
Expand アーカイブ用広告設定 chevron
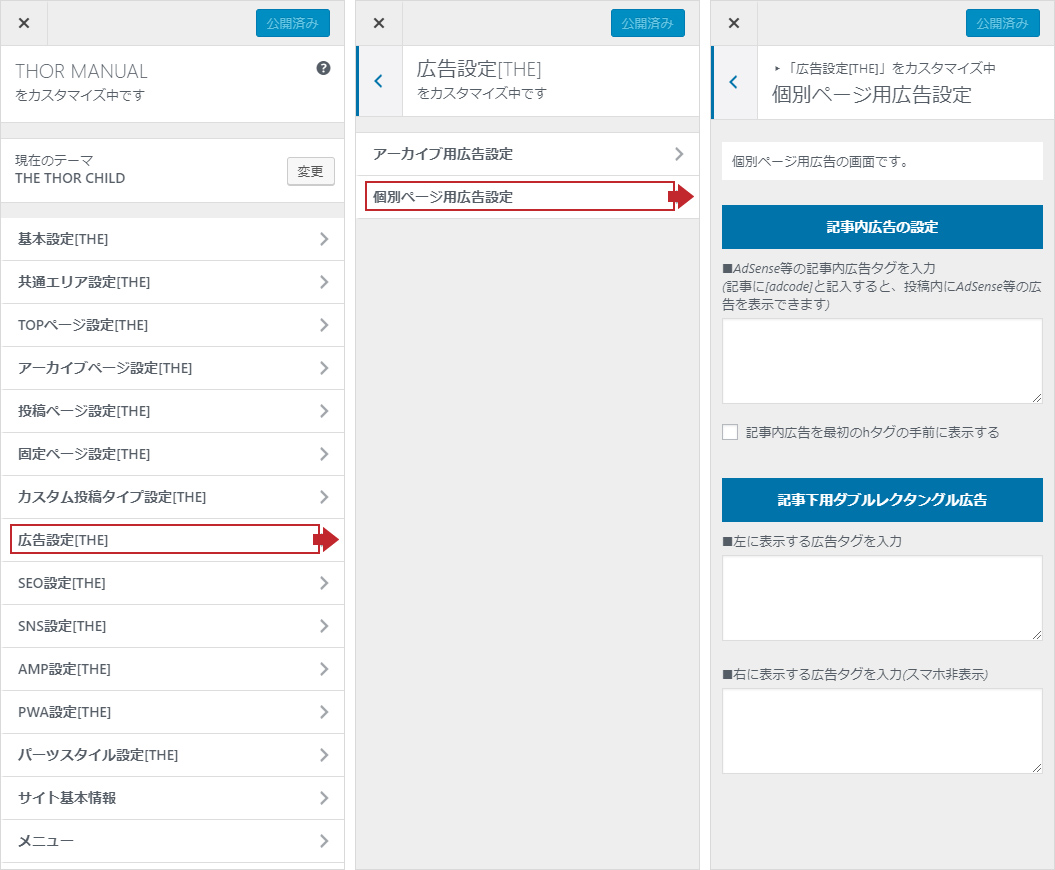click(x=679, y=154)
